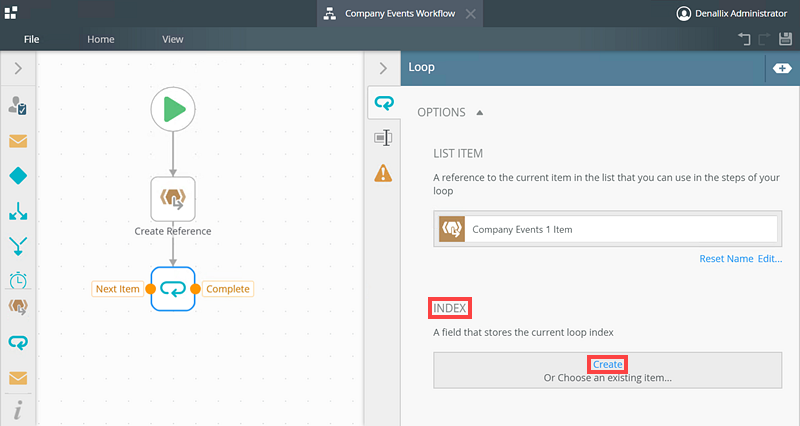This screenshot has height=426, width=800.
Task: Select the timer clock step icon
Action: click(x=18, y=280)
